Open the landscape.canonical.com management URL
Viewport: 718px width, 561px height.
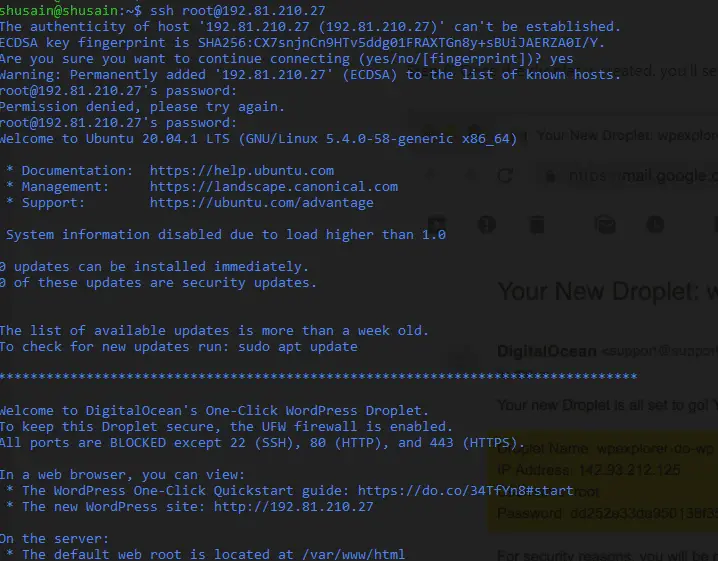273,187
